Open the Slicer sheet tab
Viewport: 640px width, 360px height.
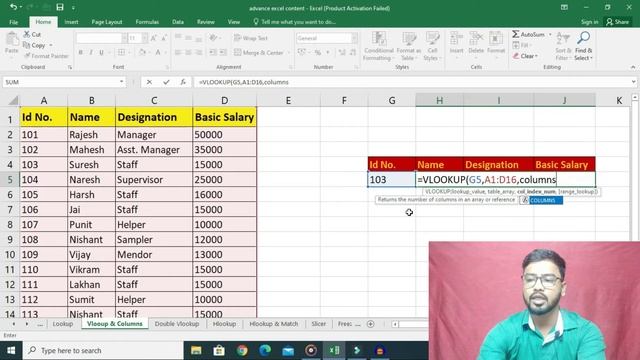[318, 324]
